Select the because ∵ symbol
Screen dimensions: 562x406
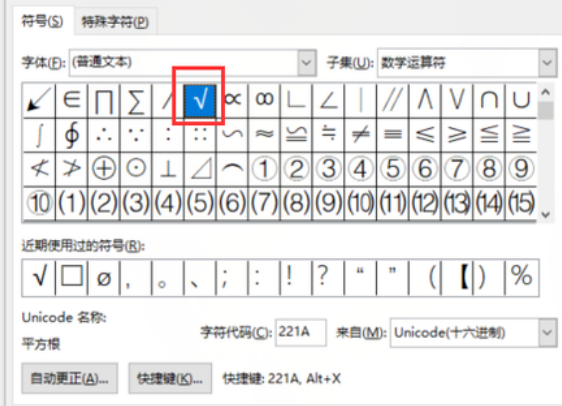(136, 135)
